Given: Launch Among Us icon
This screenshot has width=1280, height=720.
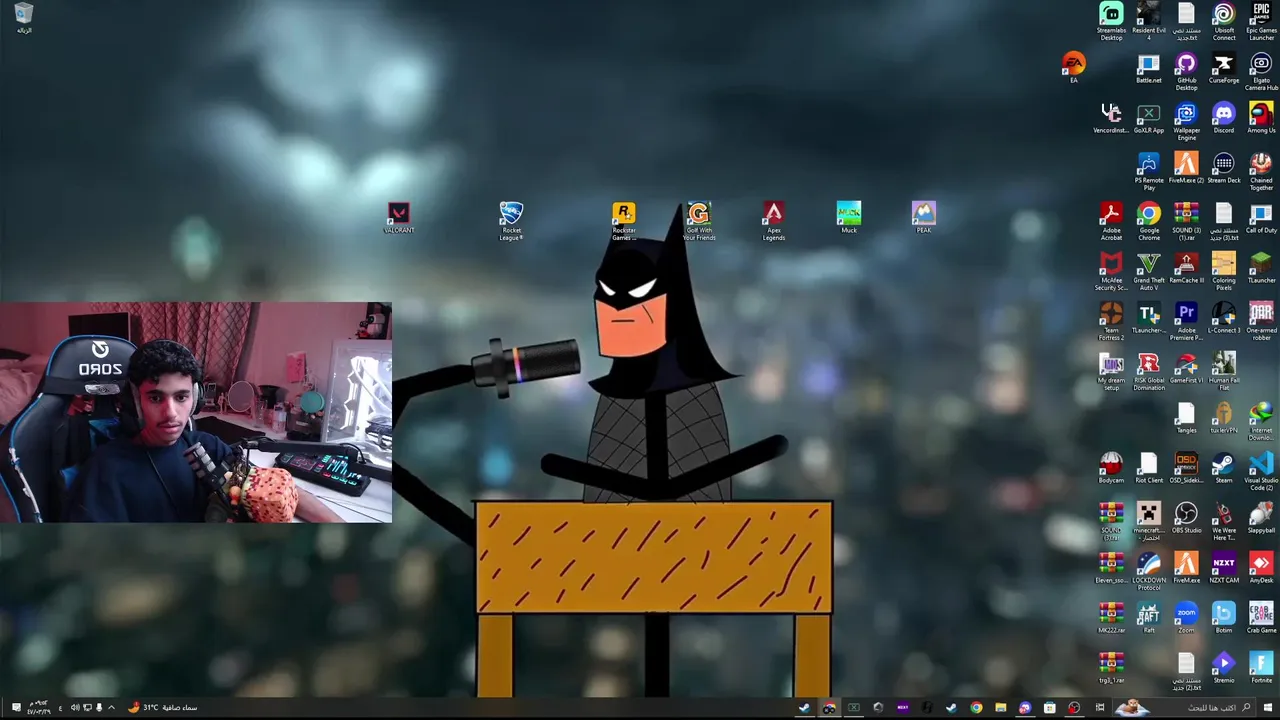Looking at the screenshot, I should coord(1261,118).
